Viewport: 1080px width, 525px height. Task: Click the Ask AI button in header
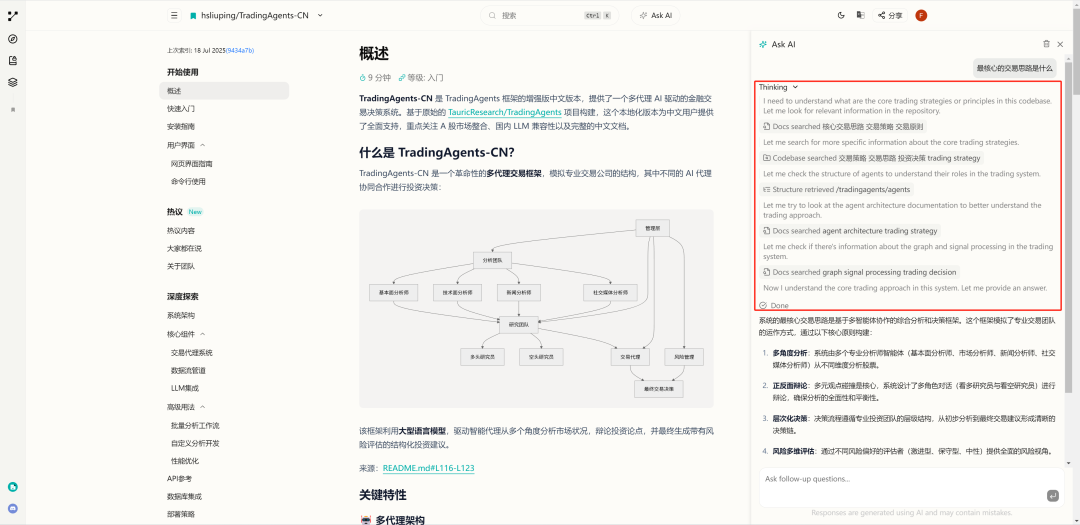(x=655, y=15)
